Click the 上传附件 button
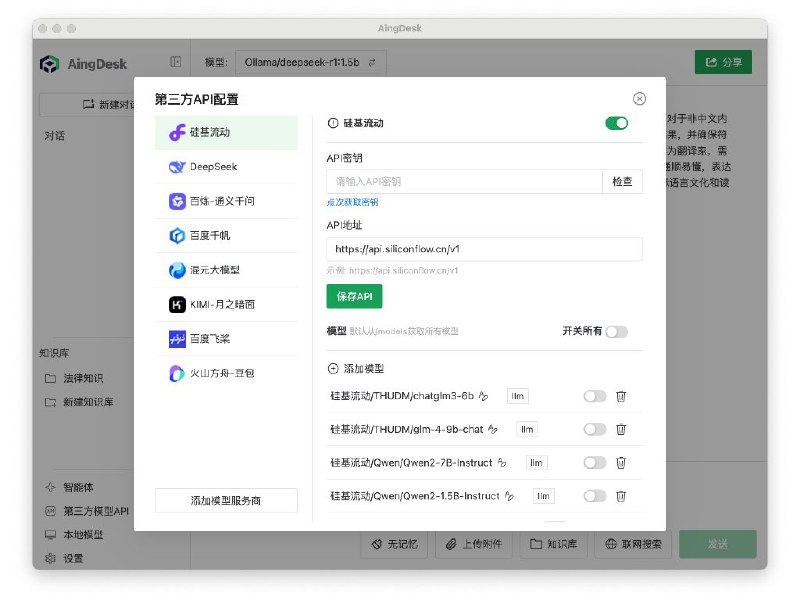Screen dimensions: 800x600 point(474,544)
